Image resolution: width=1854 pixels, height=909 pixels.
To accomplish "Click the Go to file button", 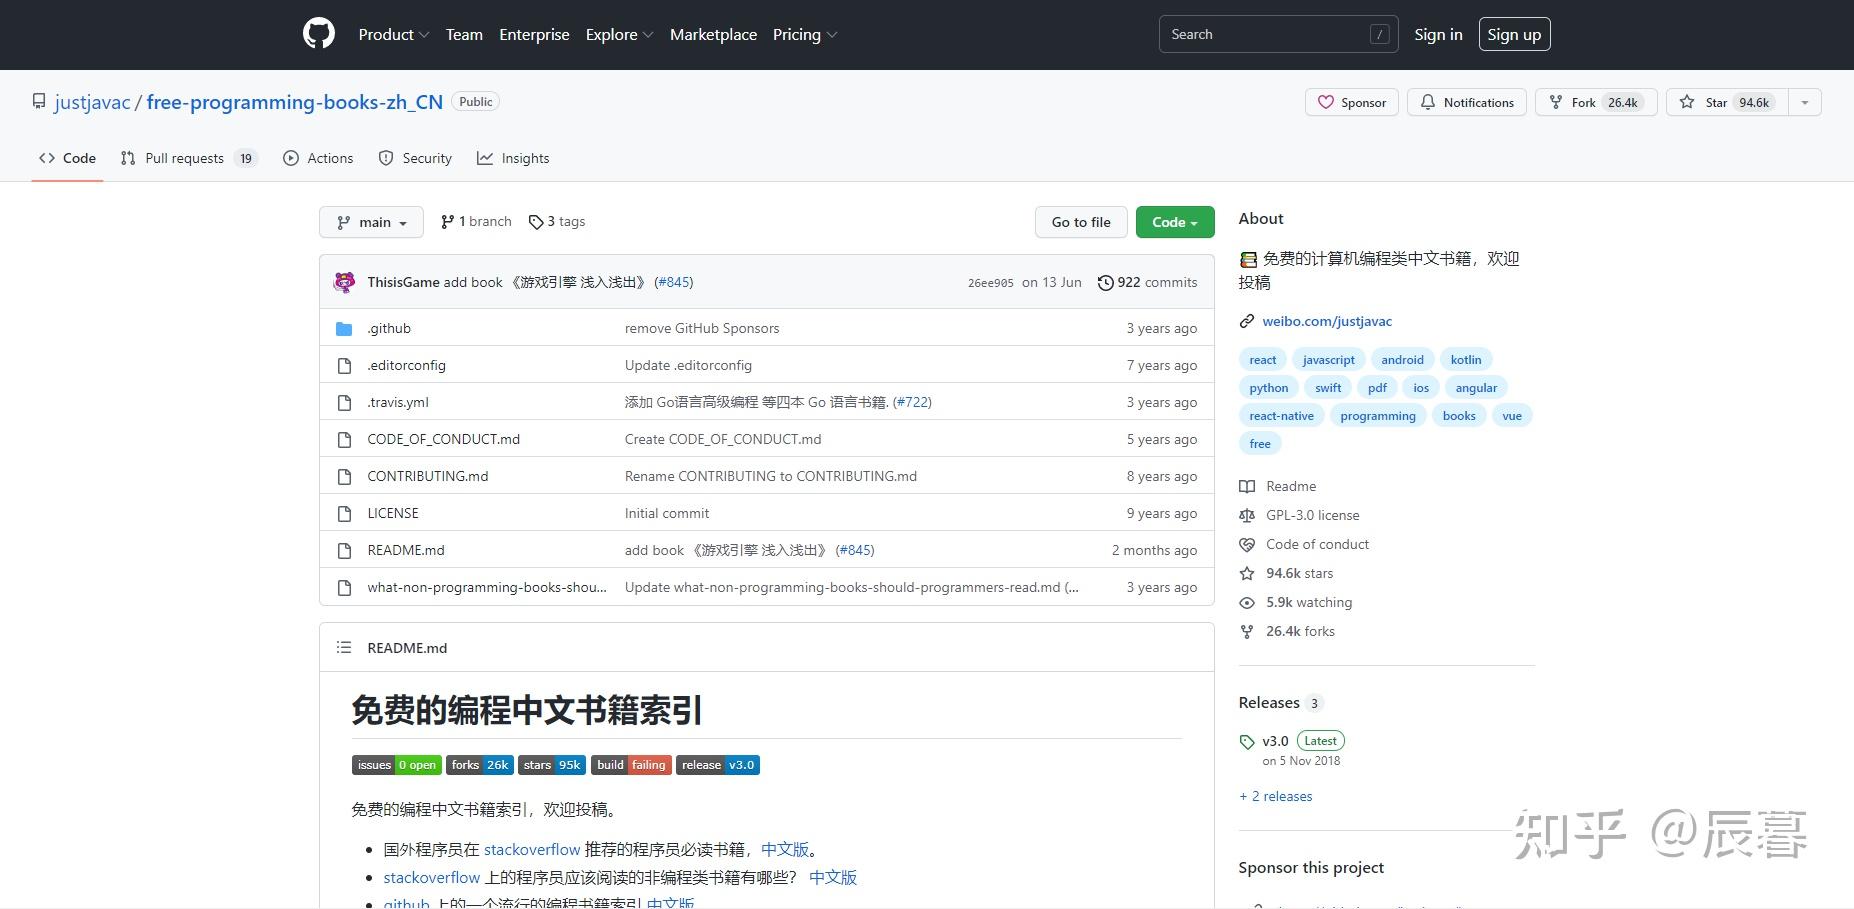I will (x=1080, y=222).
